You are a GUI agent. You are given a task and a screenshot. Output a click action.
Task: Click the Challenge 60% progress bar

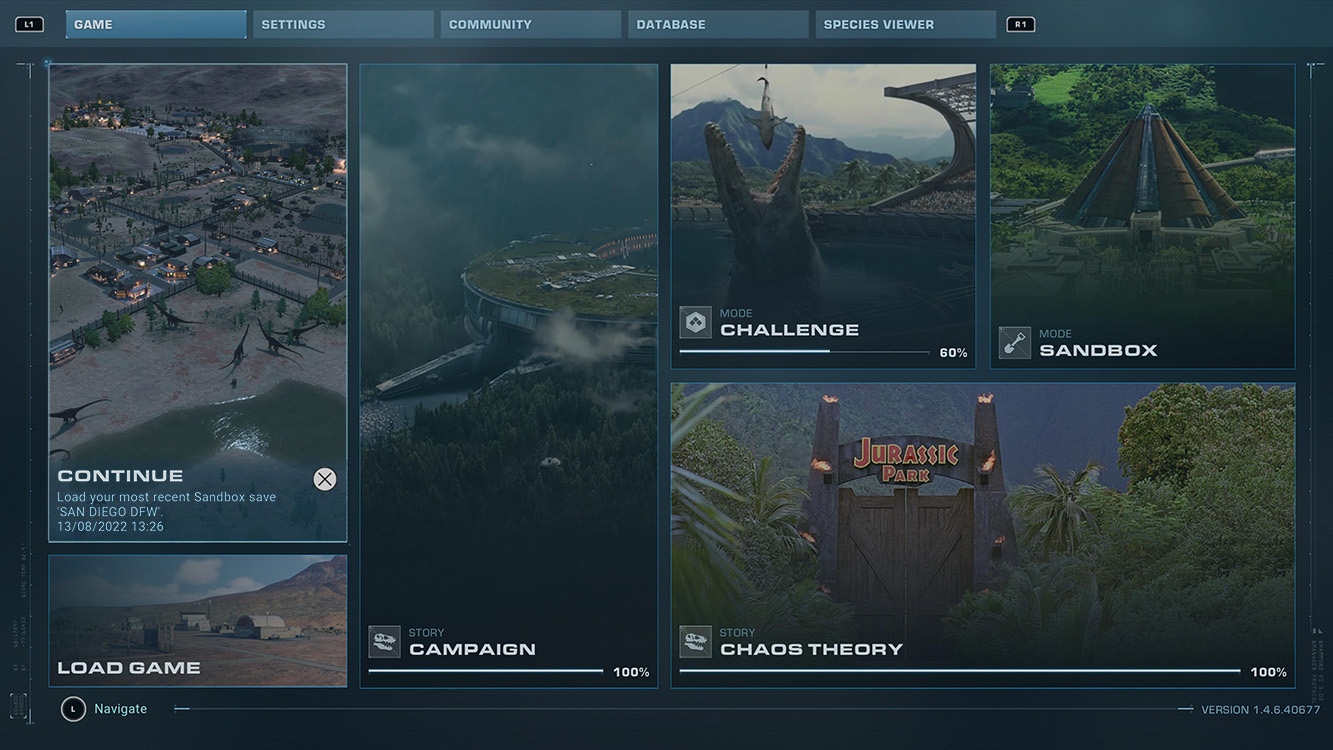[x=805, y=352]
